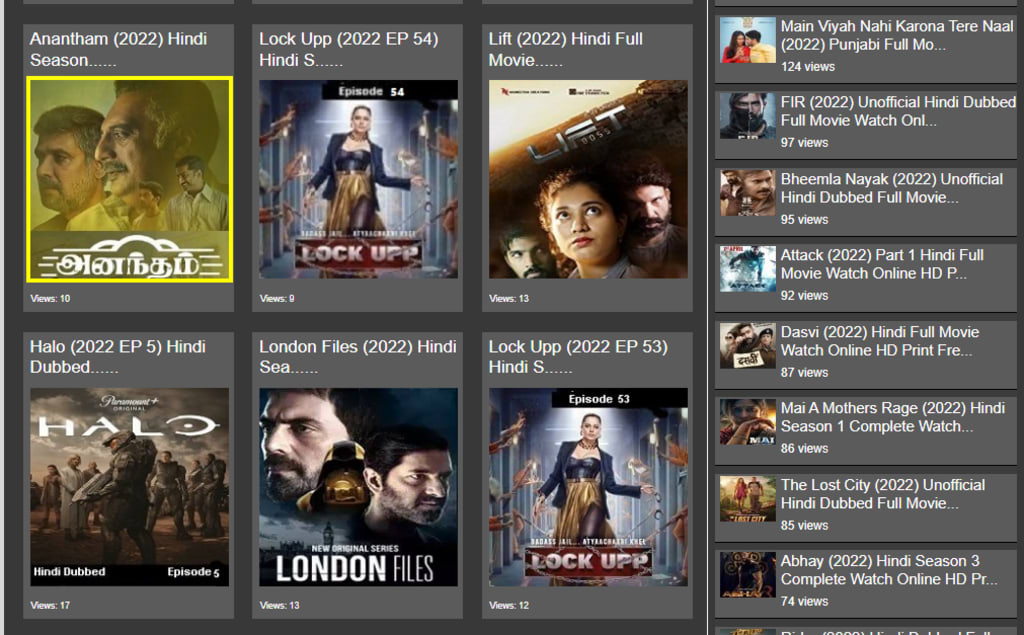
Task: Open the Anantham (2022) Hindi Season title link
Action: pyautogui.click(x=118, y=50)
